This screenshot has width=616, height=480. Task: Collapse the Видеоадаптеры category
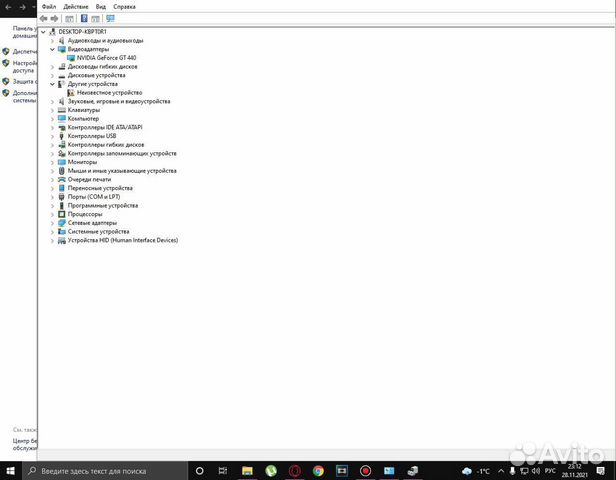coord(52,49)
